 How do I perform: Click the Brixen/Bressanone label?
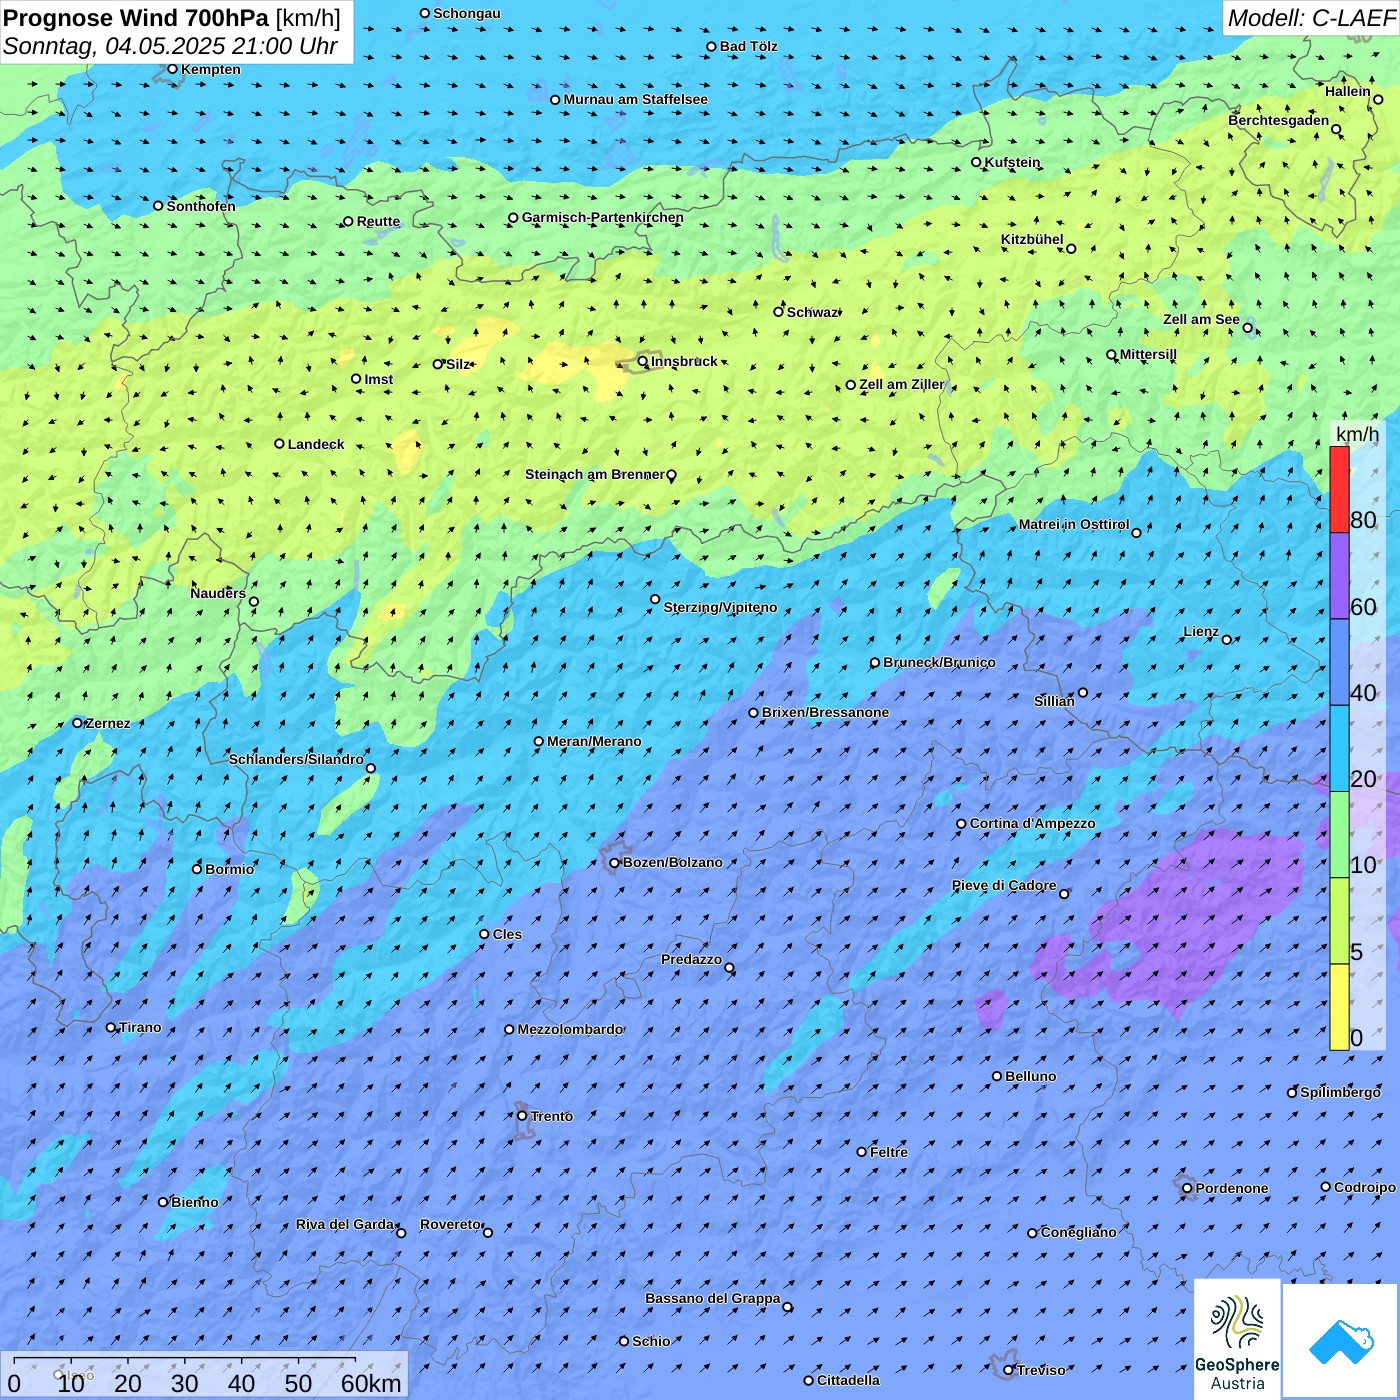825,712
